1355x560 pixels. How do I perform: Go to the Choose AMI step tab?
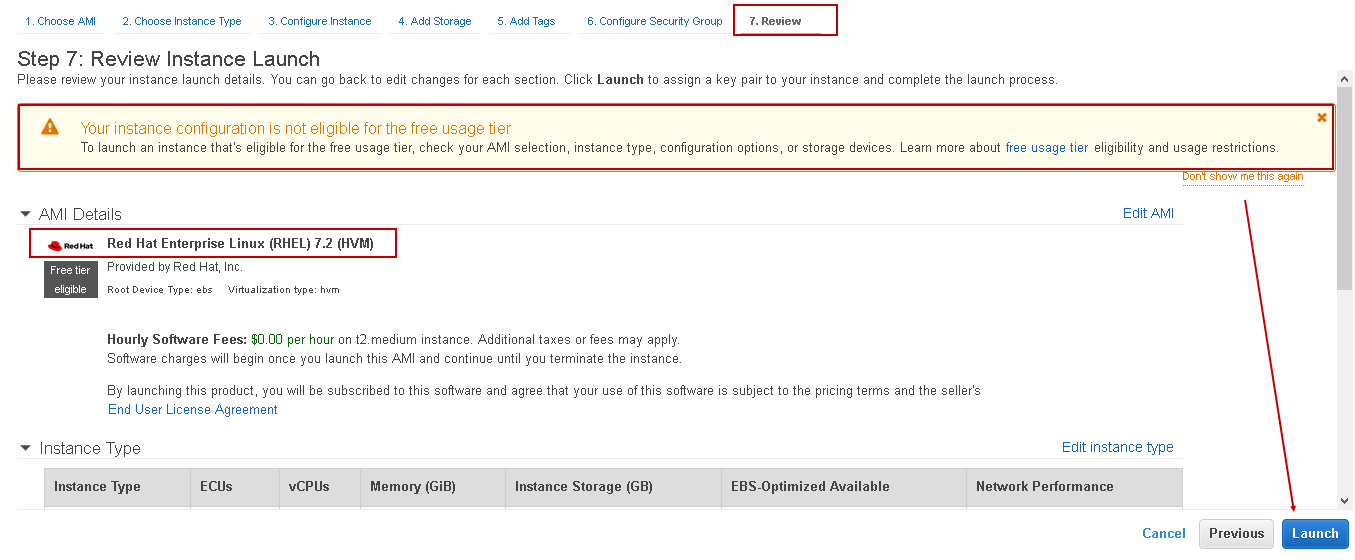[61, 21]
